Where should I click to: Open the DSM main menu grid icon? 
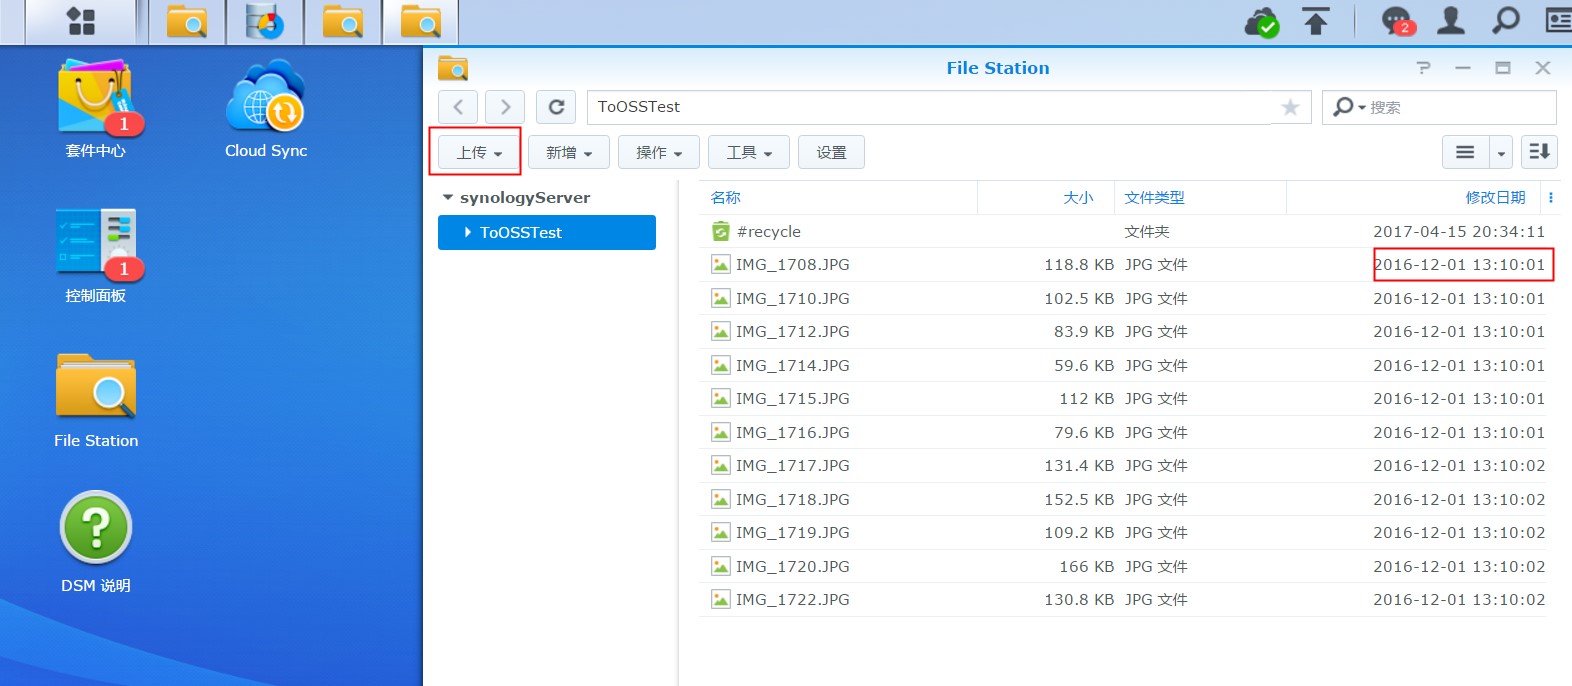80,22
